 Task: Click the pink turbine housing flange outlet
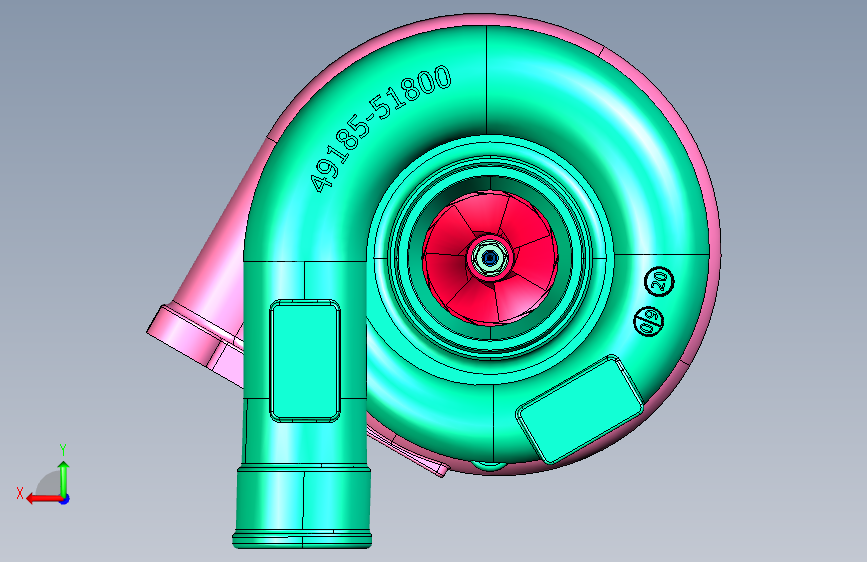[x=194, y=345]
